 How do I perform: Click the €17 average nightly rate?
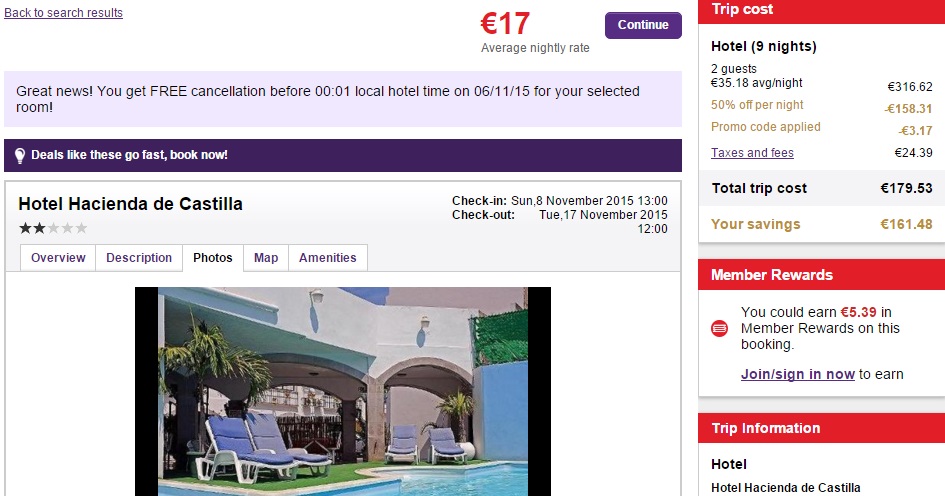[505, 23]
